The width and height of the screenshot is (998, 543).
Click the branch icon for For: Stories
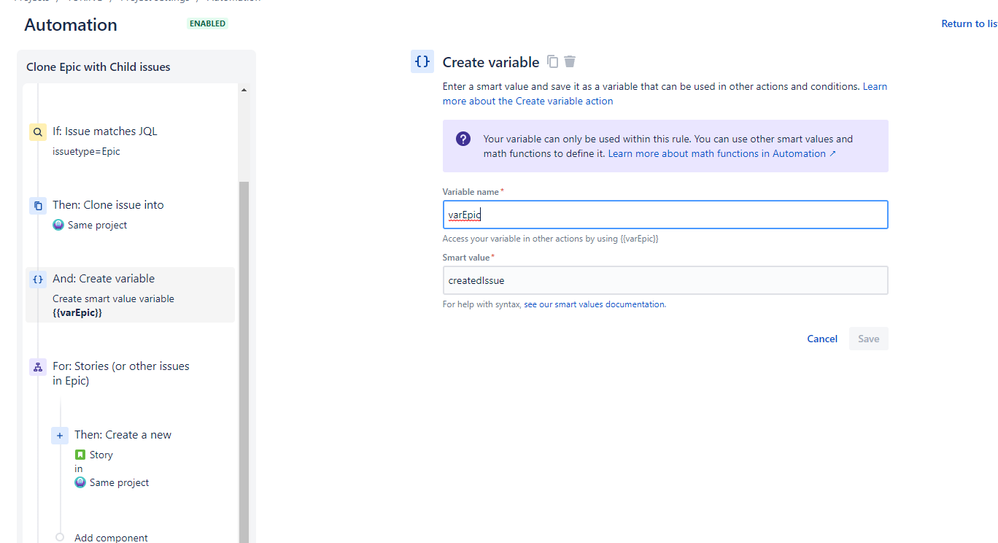38,367
